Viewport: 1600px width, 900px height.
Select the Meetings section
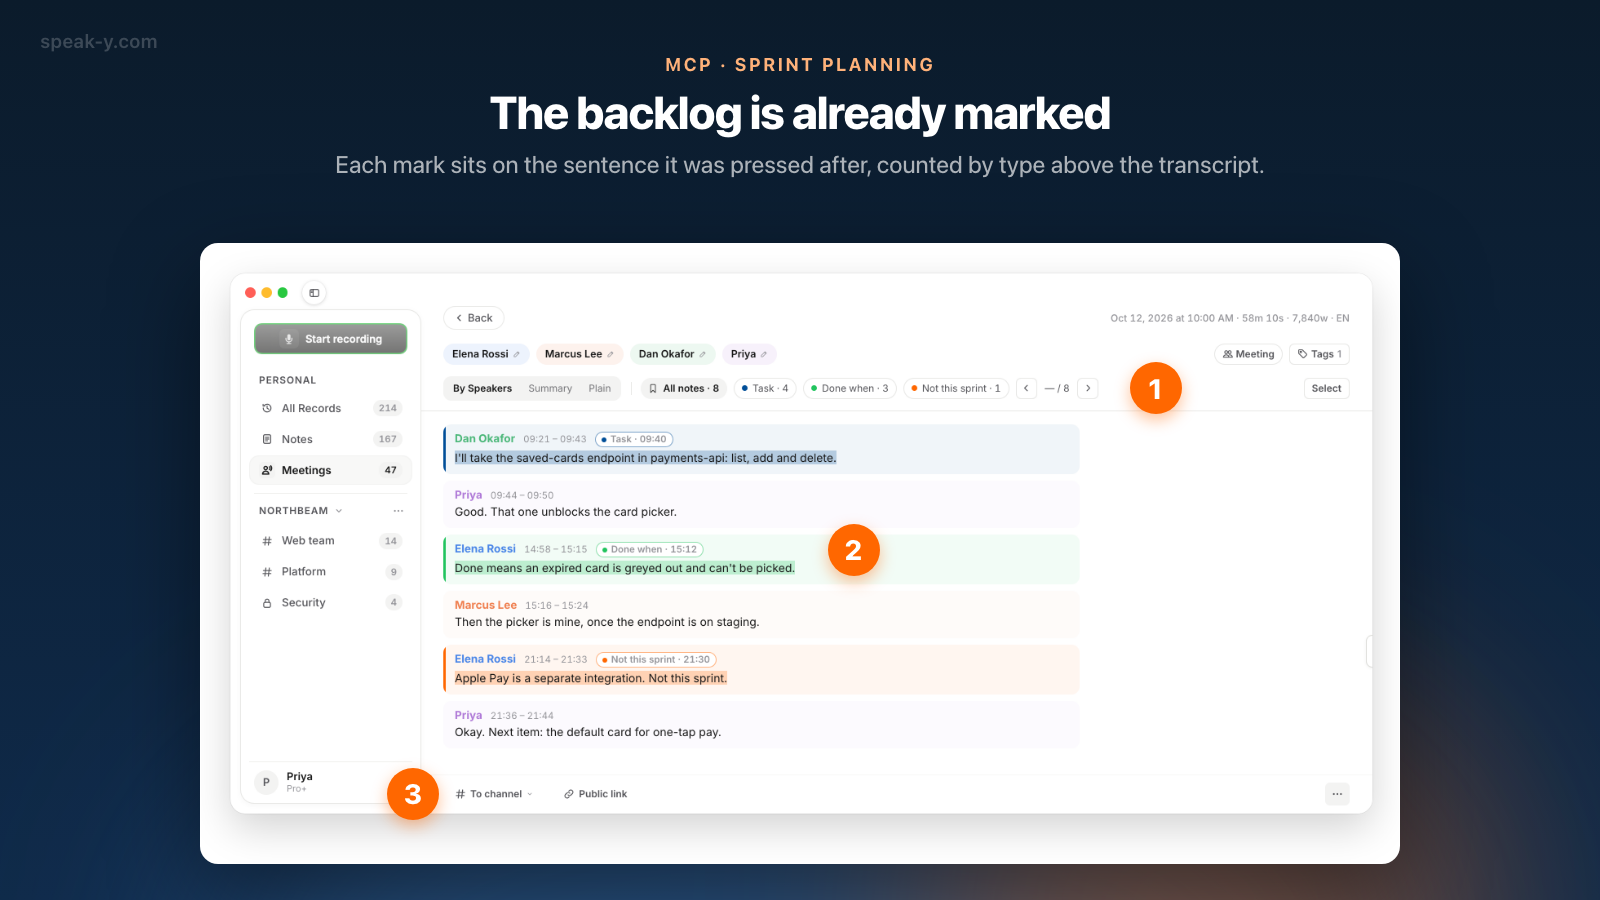(330, 470)
